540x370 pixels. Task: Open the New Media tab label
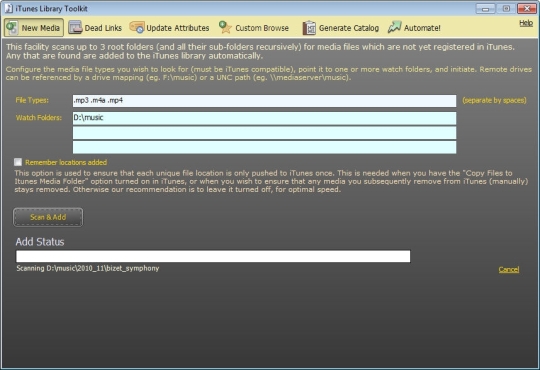click(x=41, y=28)
